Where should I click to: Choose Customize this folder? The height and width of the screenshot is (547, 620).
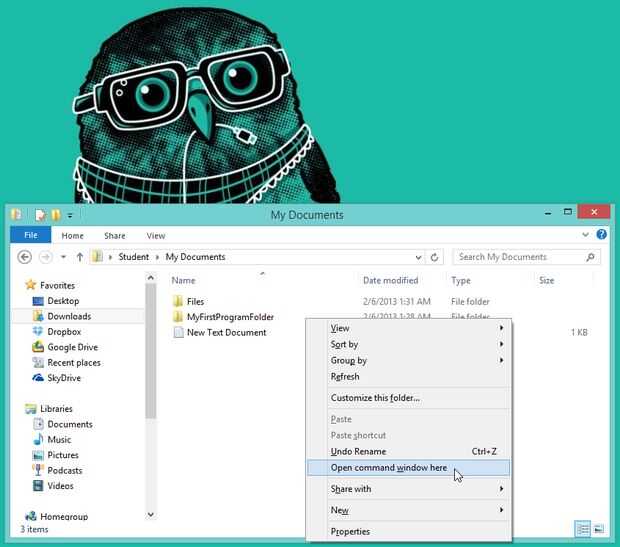pyautogui.click(x=408, y=398)
